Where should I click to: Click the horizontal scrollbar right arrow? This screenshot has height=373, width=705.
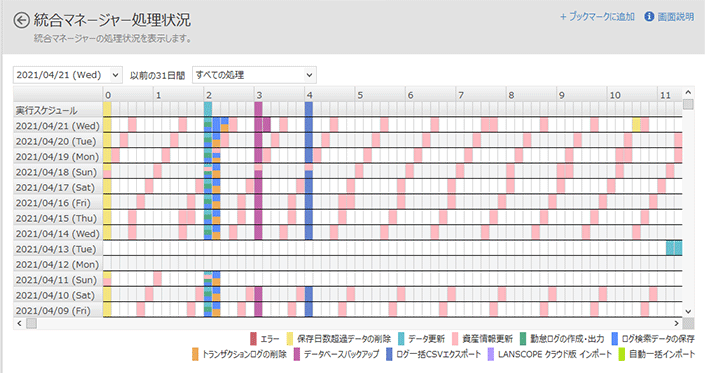point(677,323)
